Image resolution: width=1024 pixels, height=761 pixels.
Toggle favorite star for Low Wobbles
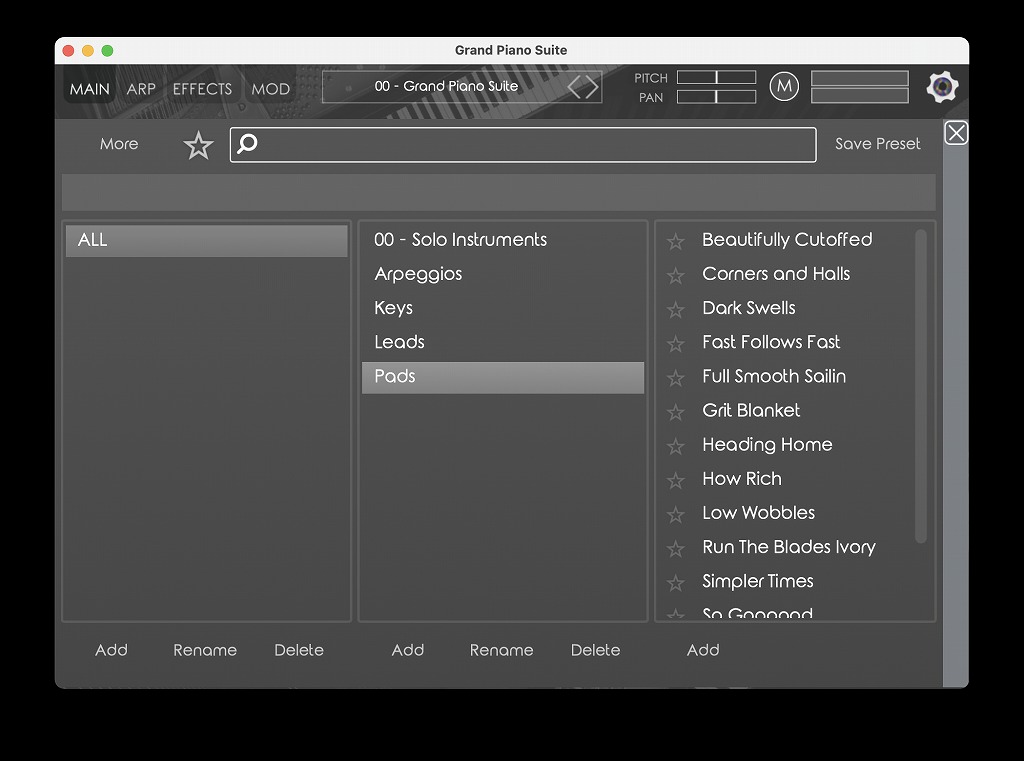click(676, 514)
